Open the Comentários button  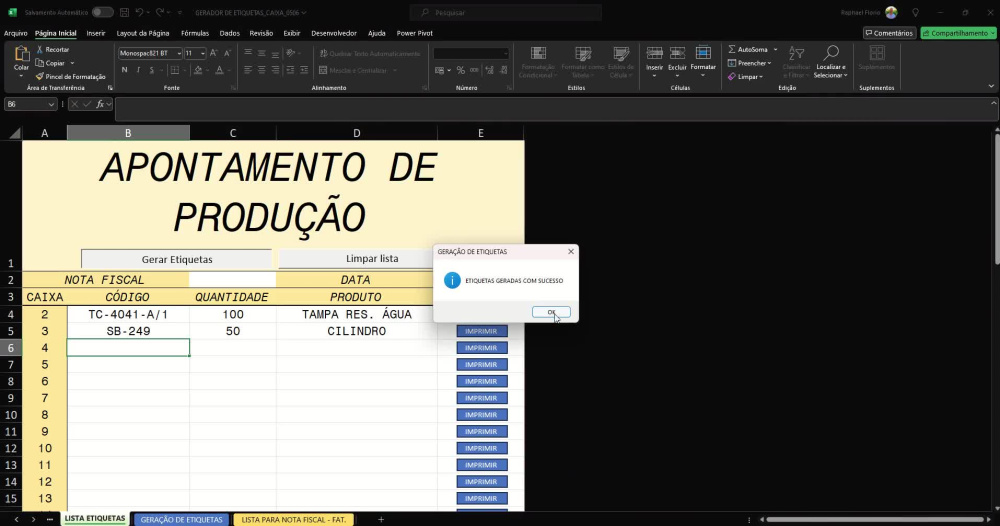(890, 33)
